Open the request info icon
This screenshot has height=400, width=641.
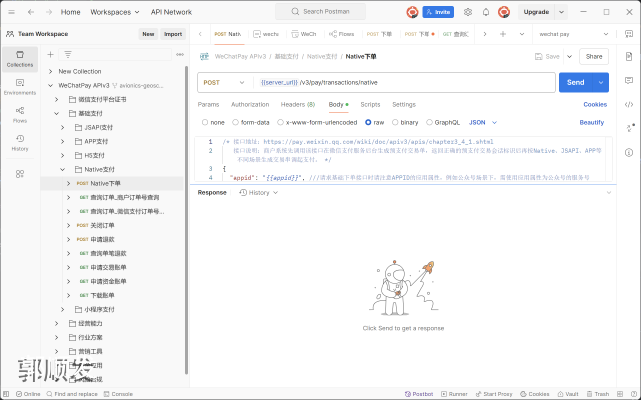coord(629,153)
